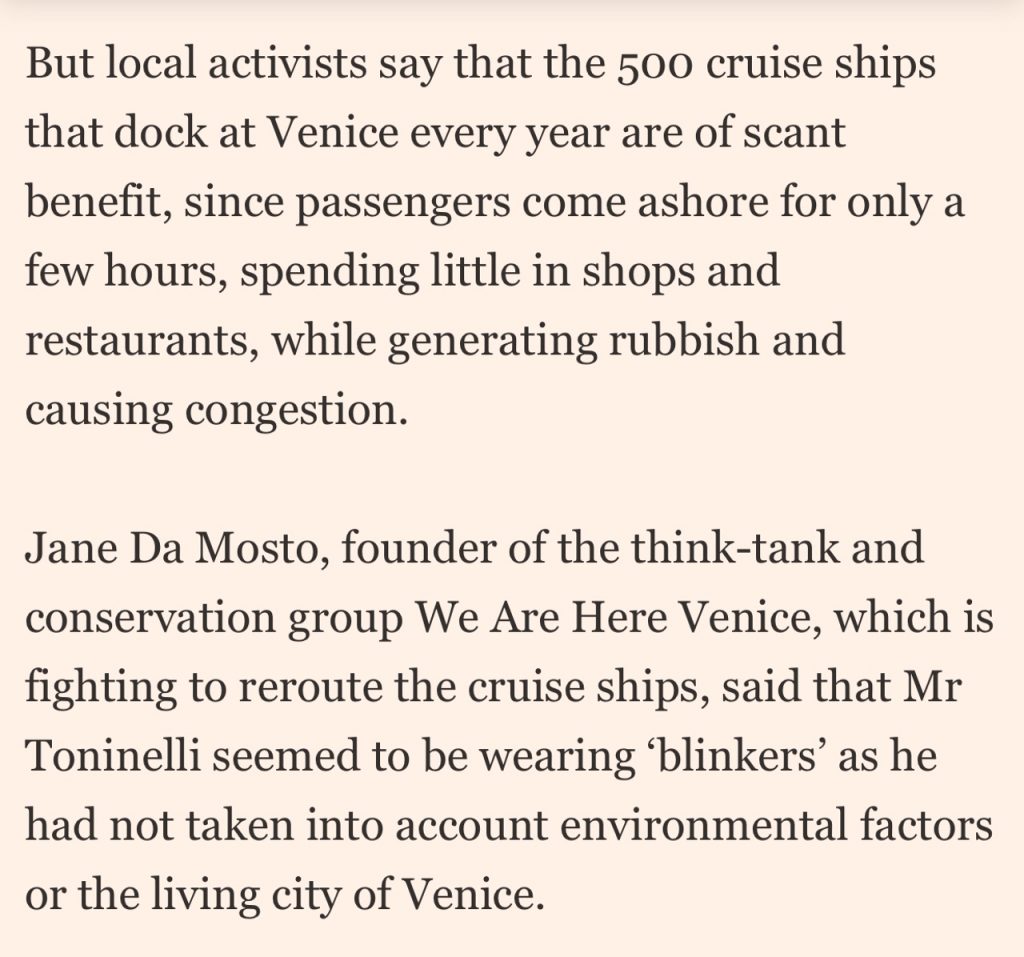Click the word 'think-tank' in second paragraph

pyautogui.click(x=736, y=547)
